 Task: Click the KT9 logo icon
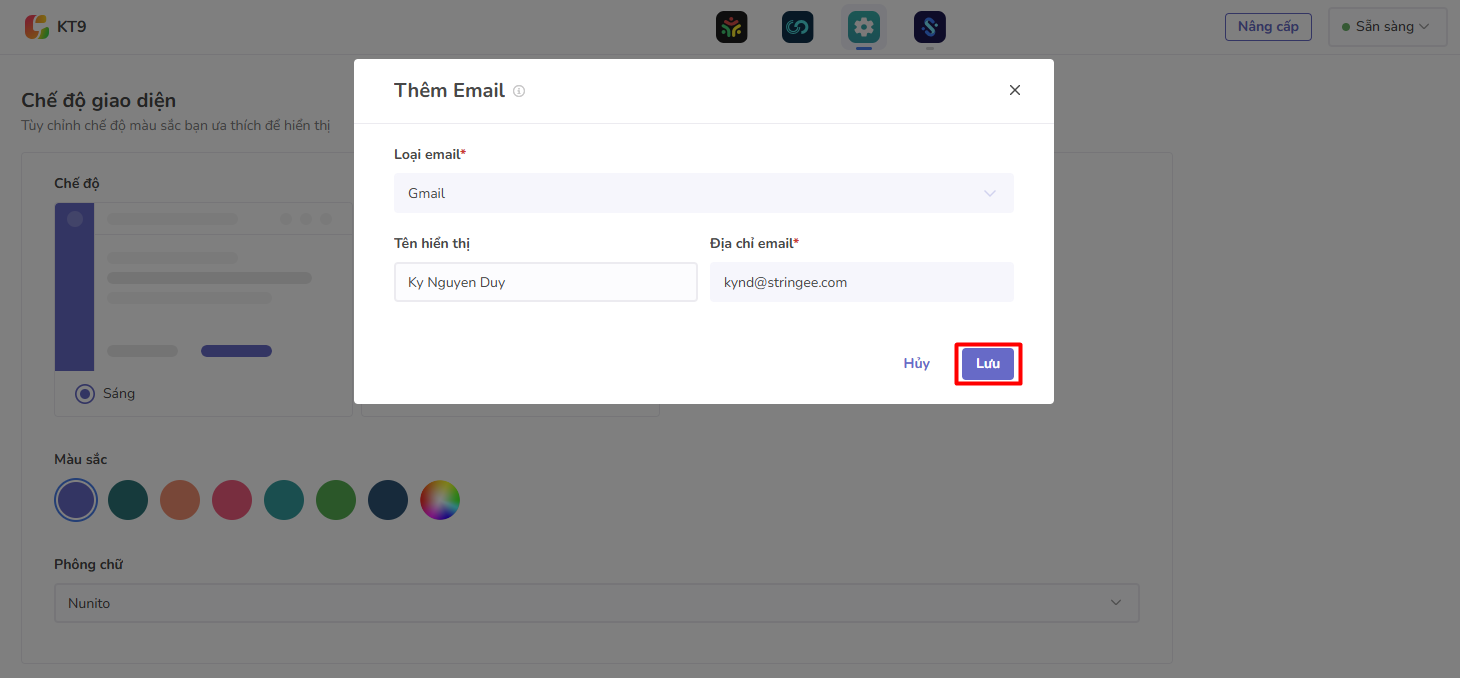(37, 27)
